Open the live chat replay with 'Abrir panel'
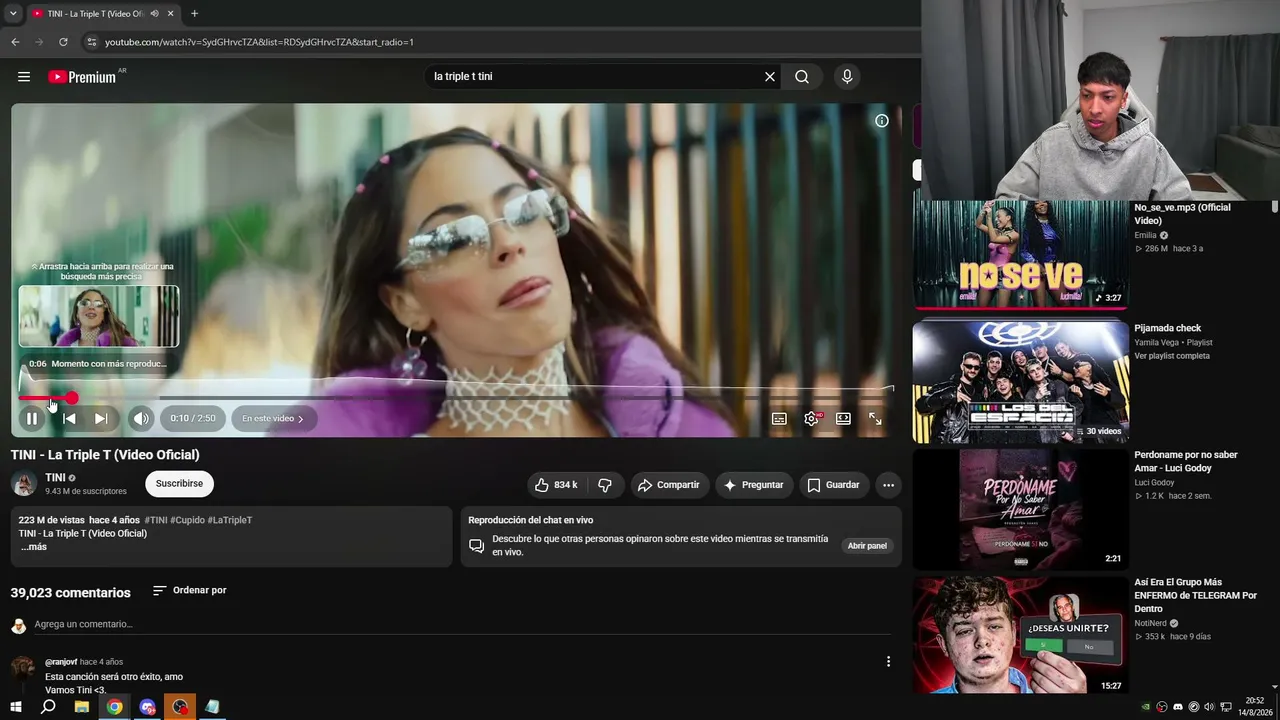 point(867,546)
